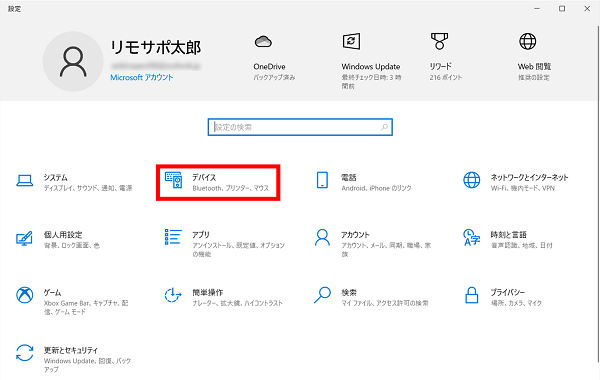The width and height of the screenshot is (600, 380).
Task: Click the アカウント person icon
Action: point(322,238)
